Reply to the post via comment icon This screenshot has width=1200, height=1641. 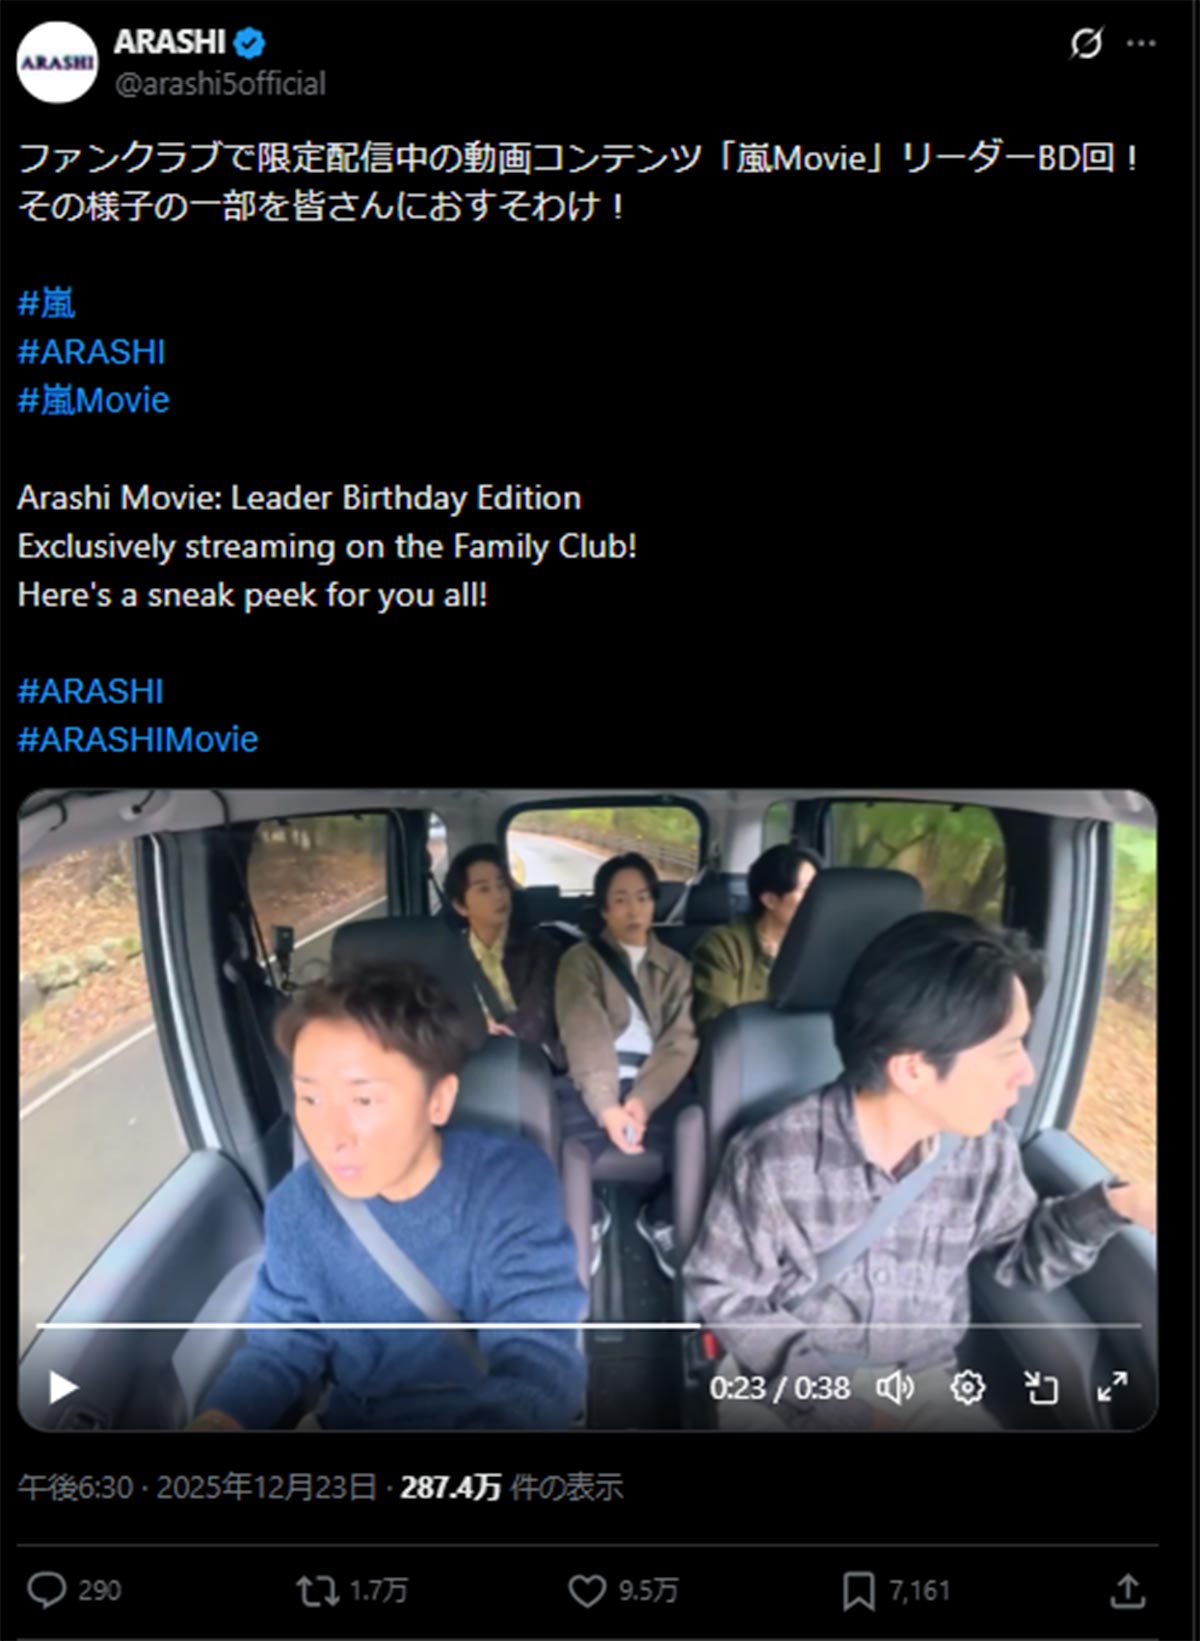point(46,1590)
